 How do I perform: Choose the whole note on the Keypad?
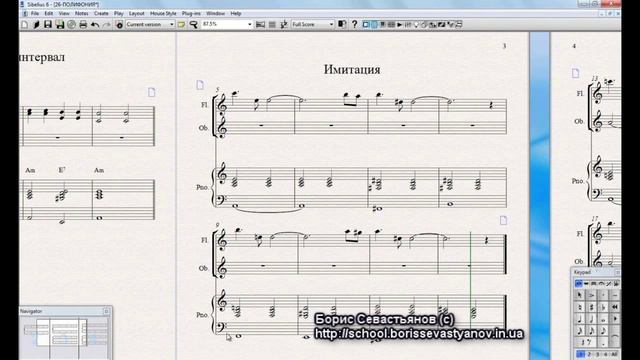pos(603,319)
